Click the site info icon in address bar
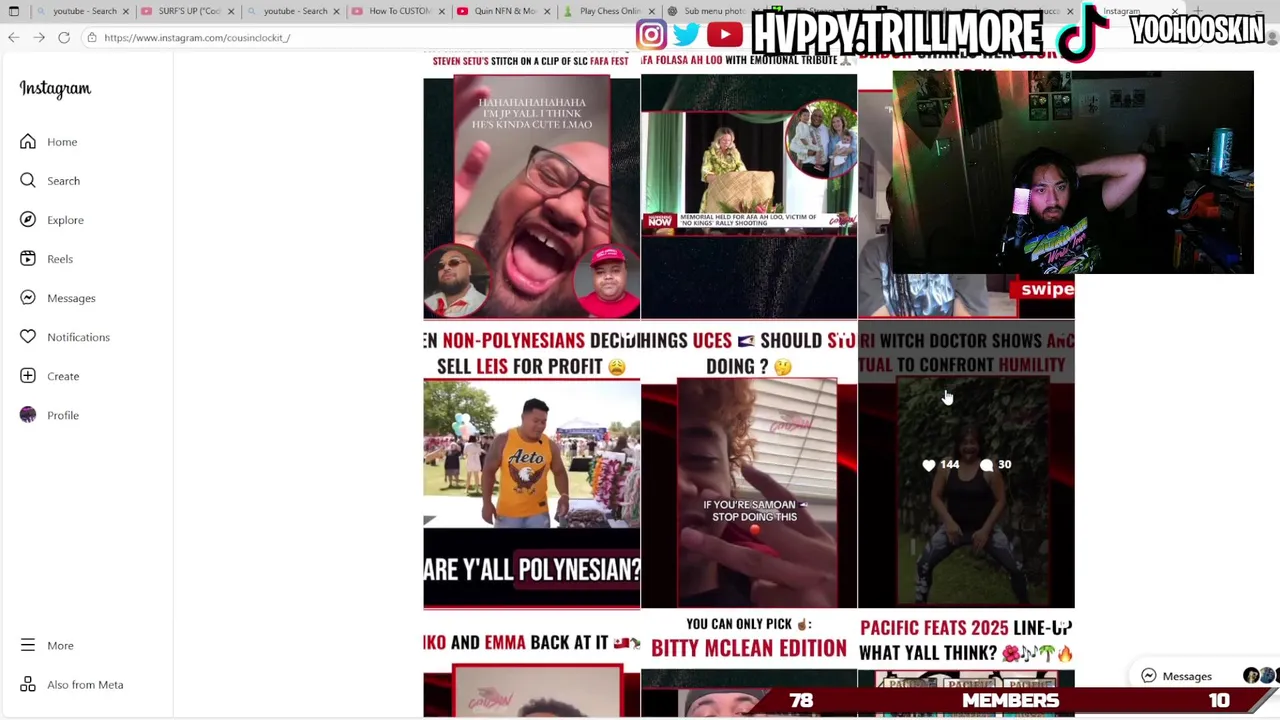Screen dimensions: 1280x720 (91, 38)
